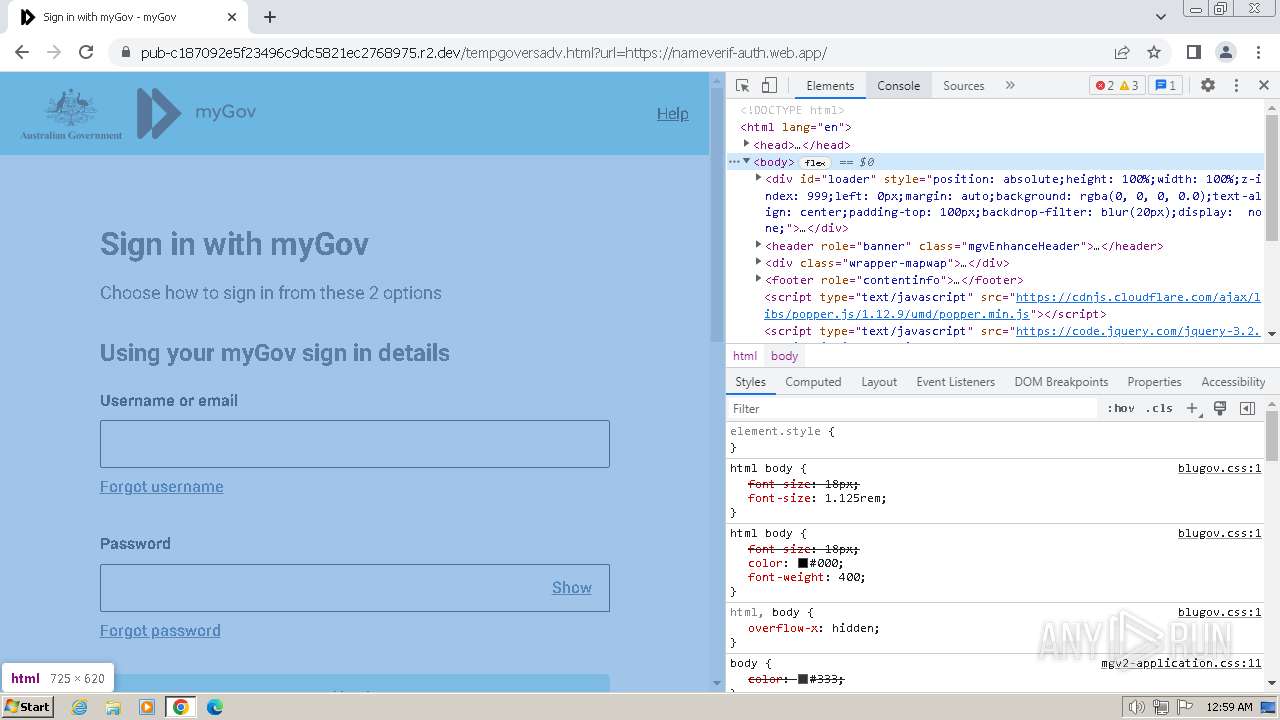The height and width of the screenshot is (720, 1280).
Task: Click the Australian Government crest logo
Action: coord(71,113)
